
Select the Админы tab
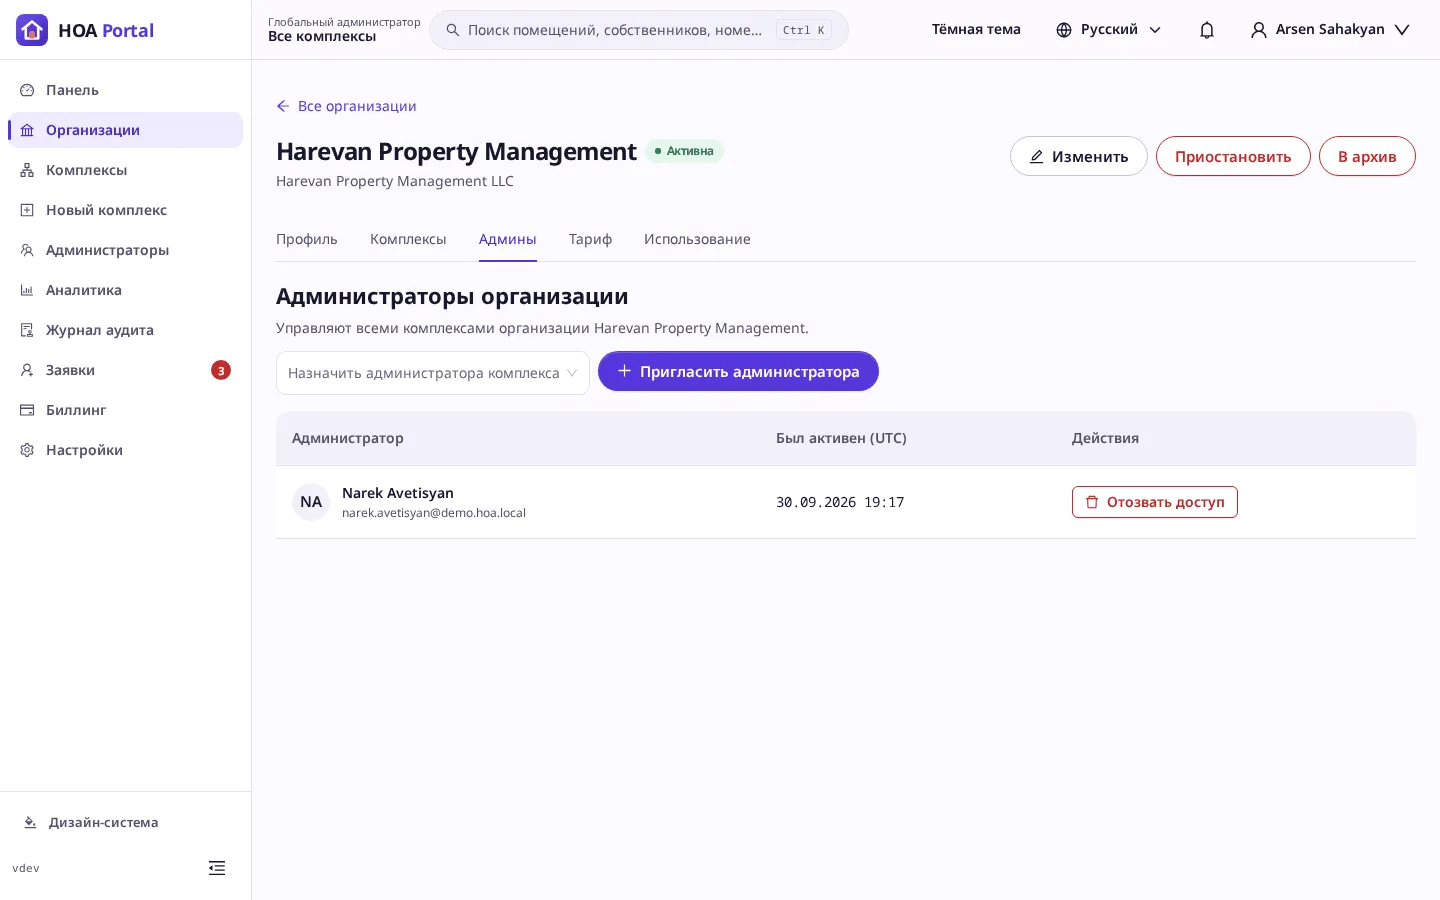508,240
